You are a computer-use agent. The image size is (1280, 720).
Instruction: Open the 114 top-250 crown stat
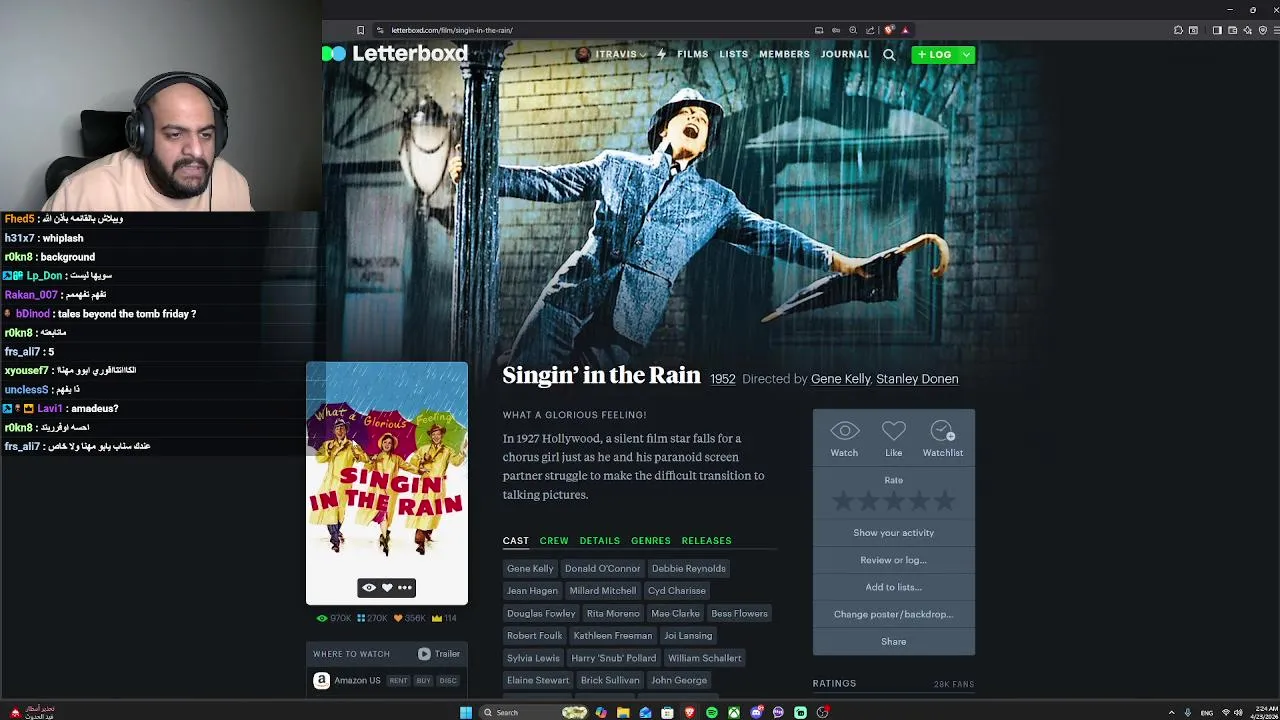[x=444, y=618]
